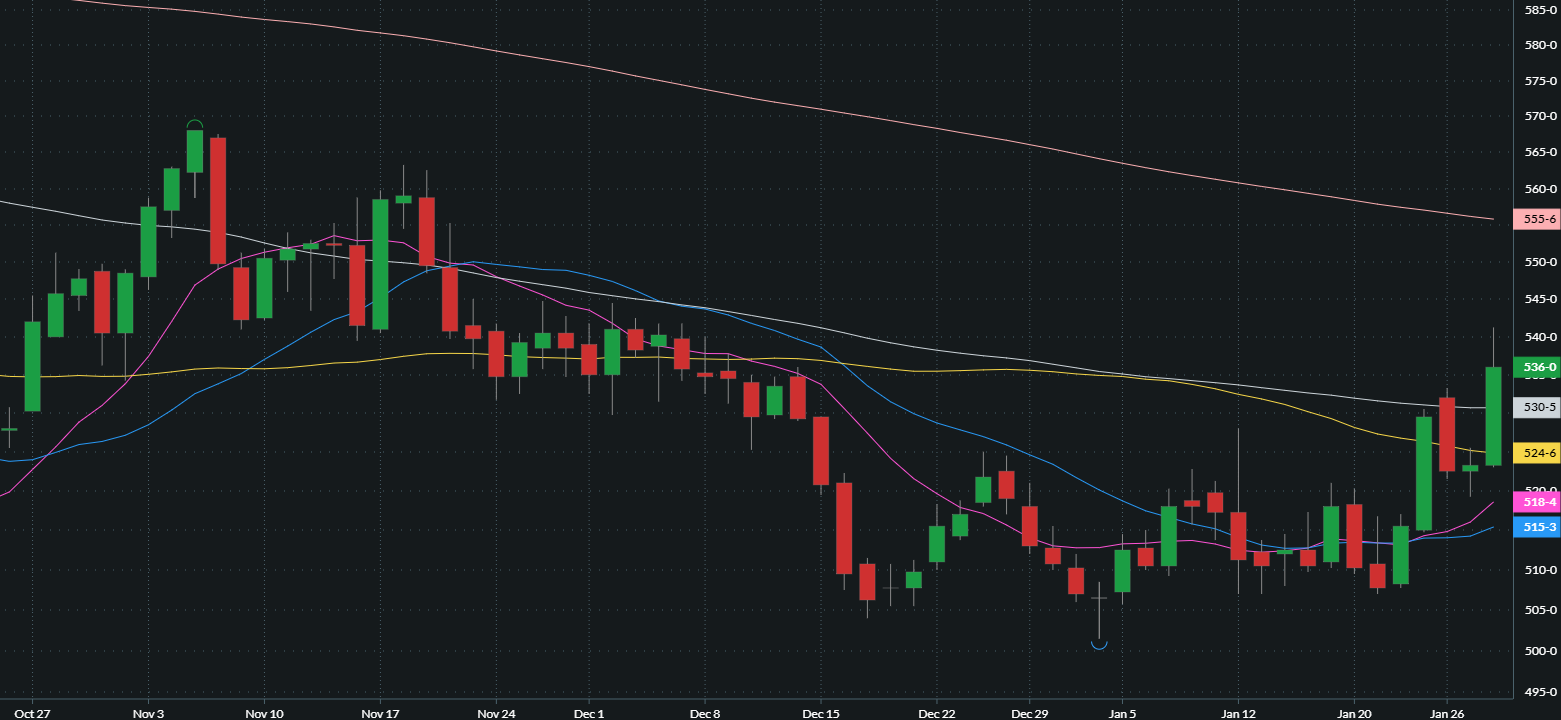Select the blue 515-3 moving average label

[1537, 527]
